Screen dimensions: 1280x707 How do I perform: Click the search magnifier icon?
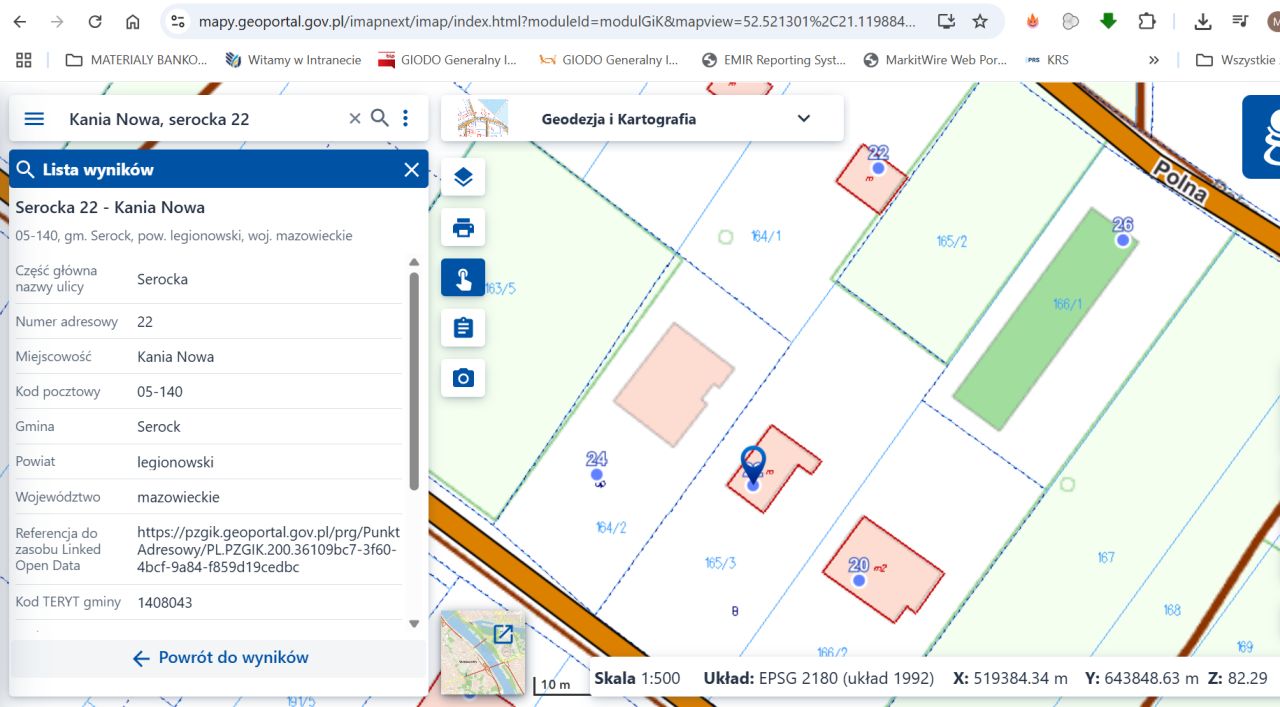pyautogui.click(x=380, y=118)
